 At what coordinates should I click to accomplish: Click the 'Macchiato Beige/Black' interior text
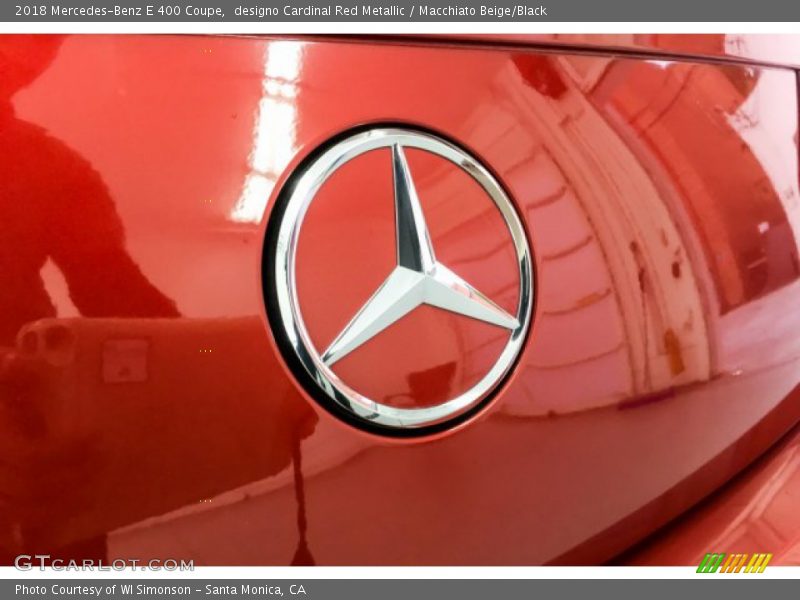(x=483, y=11)
